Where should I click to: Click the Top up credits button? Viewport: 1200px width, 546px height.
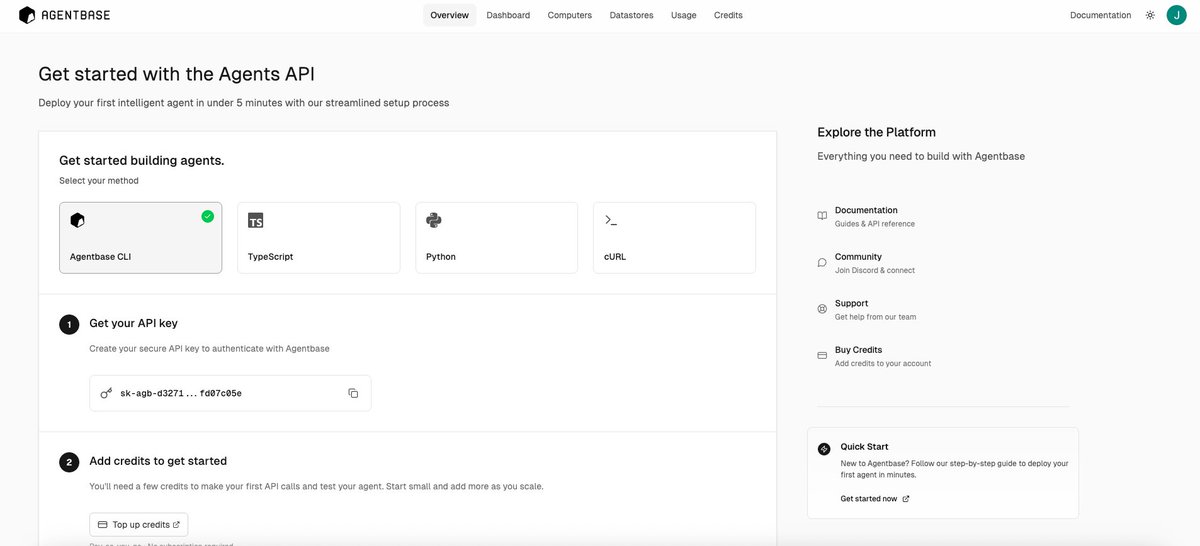coord(139,524)
